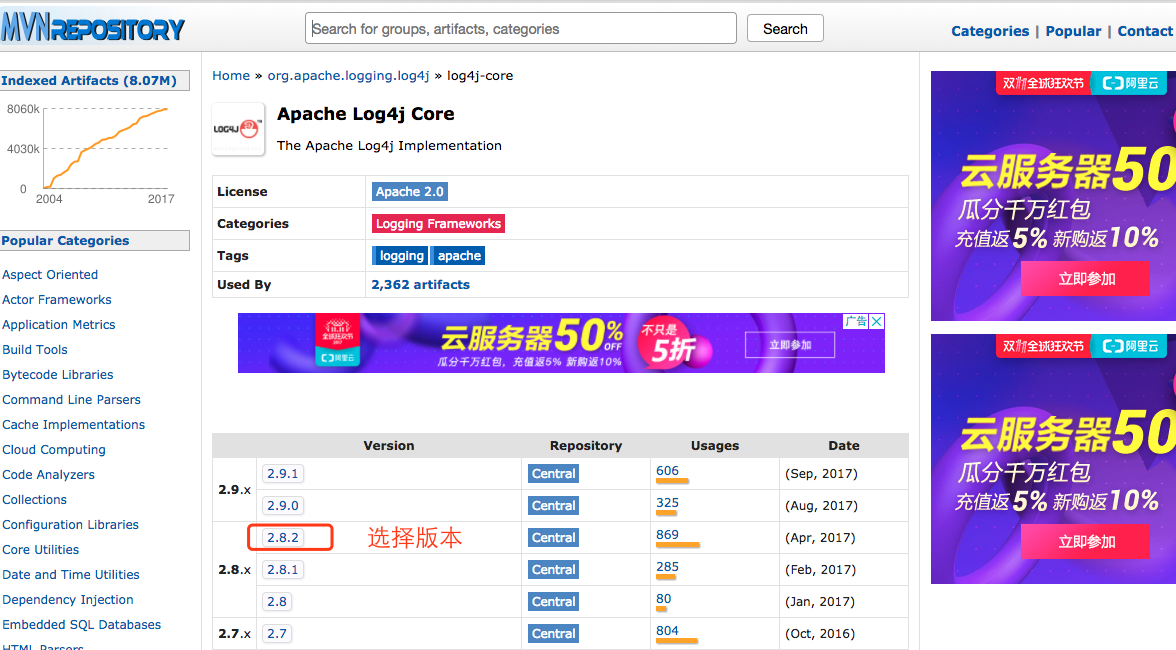Image resolution: width=1176 pixels, height=650 pixels.
Task: Click Central repository for version 2.8.2
Action: [x=554, y=538]
